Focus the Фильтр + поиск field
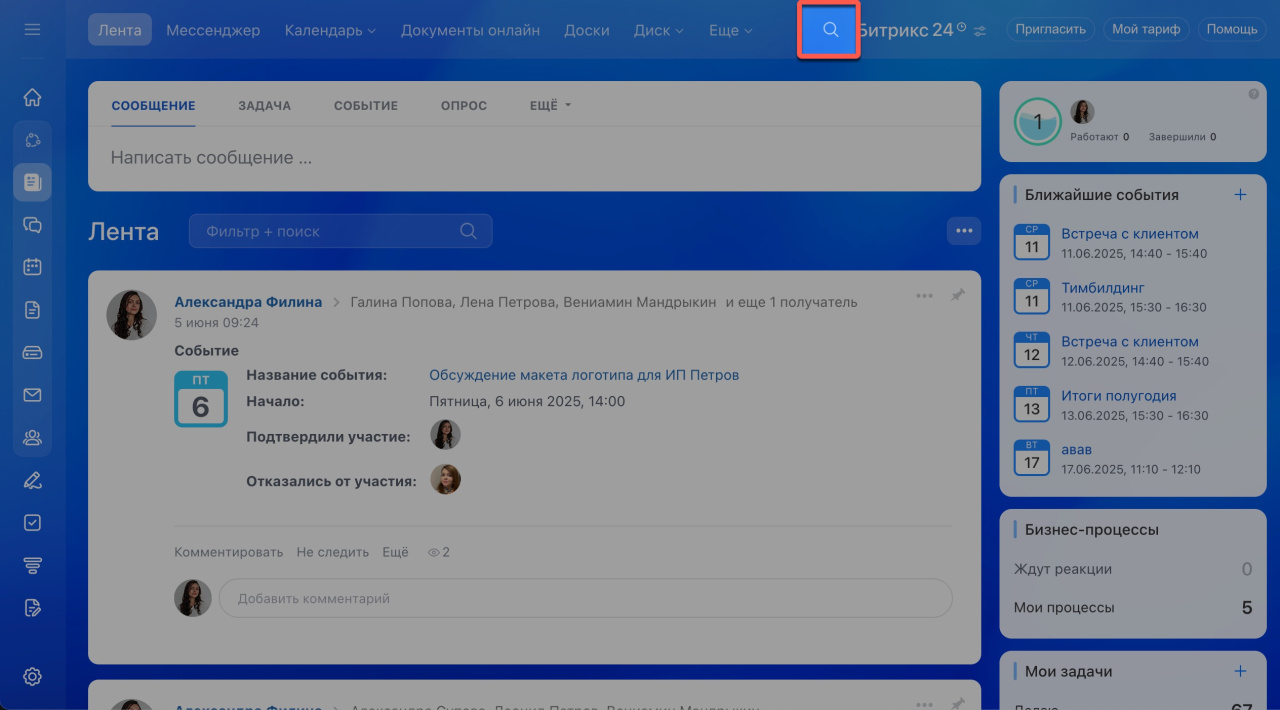 (340, 231)
